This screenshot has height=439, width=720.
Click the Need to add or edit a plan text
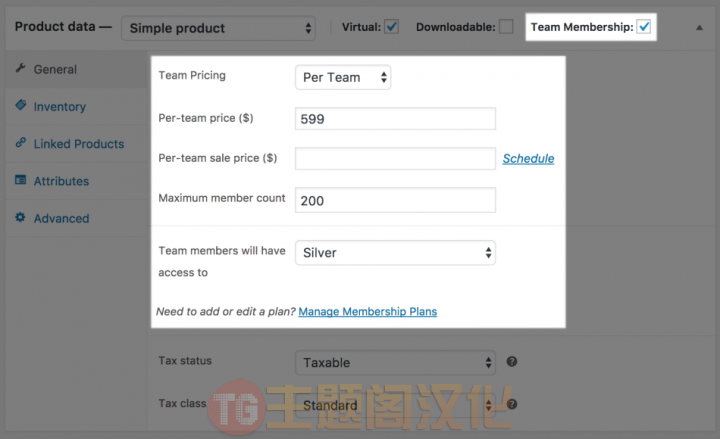coord(225,311)
